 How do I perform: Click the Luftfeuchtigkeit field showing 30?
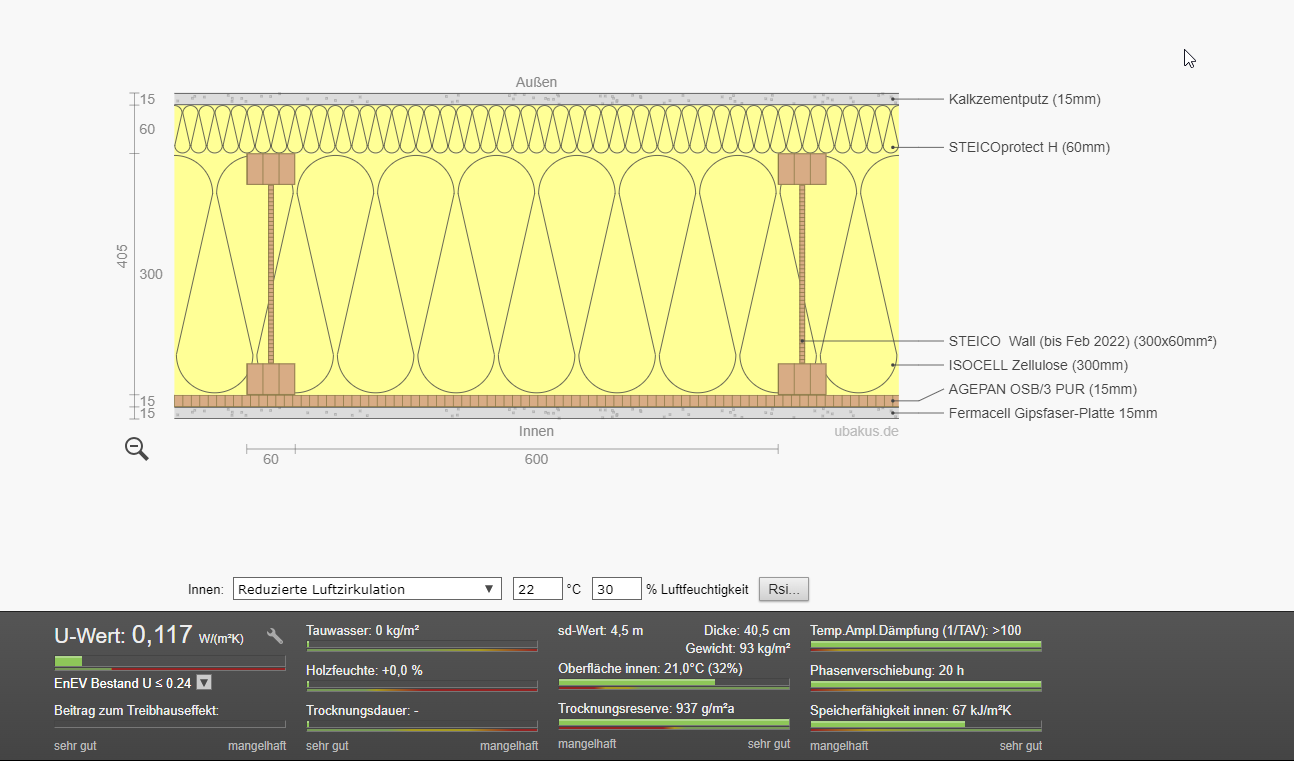[x=617, y=589]
